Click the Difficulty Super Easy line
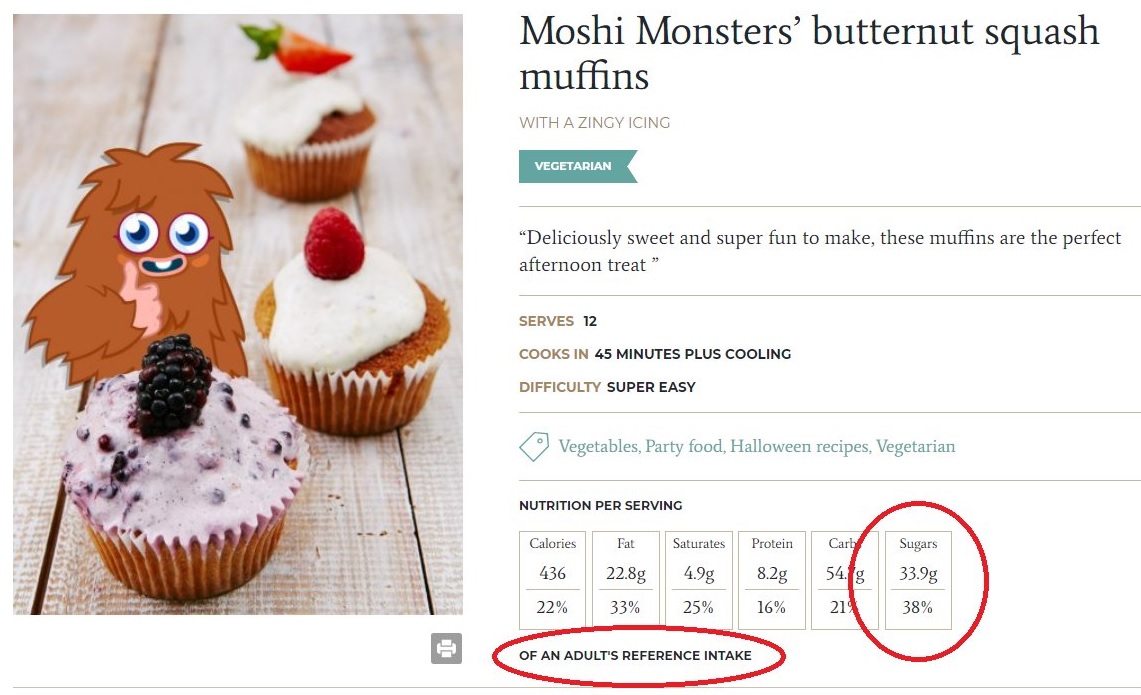1141x695 pixels. click(x=607, y=387)
